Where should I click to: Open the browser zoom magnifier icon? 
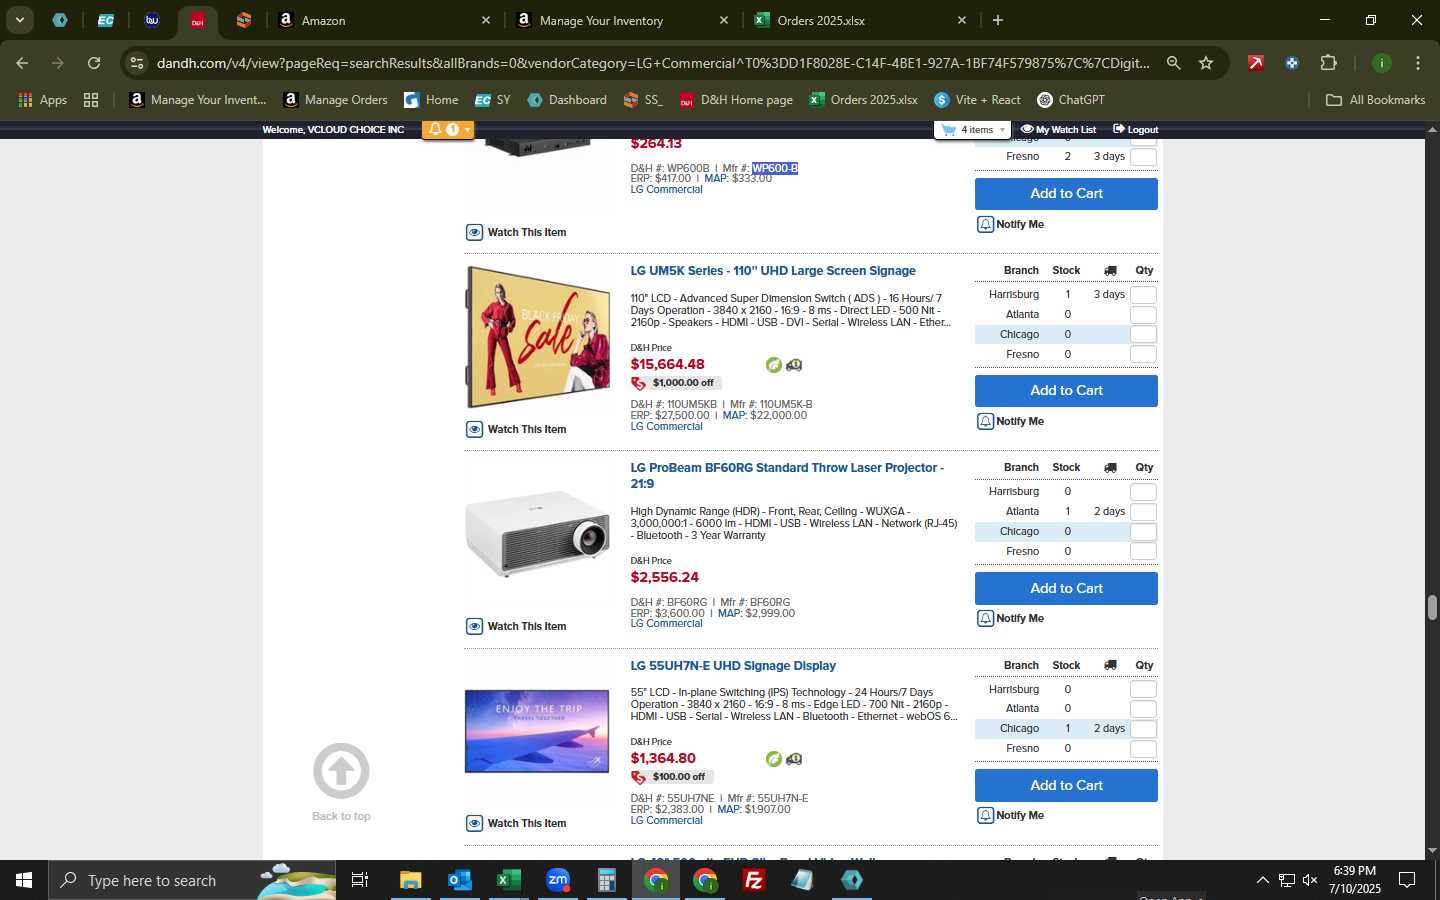click(x=1174, y=63)
